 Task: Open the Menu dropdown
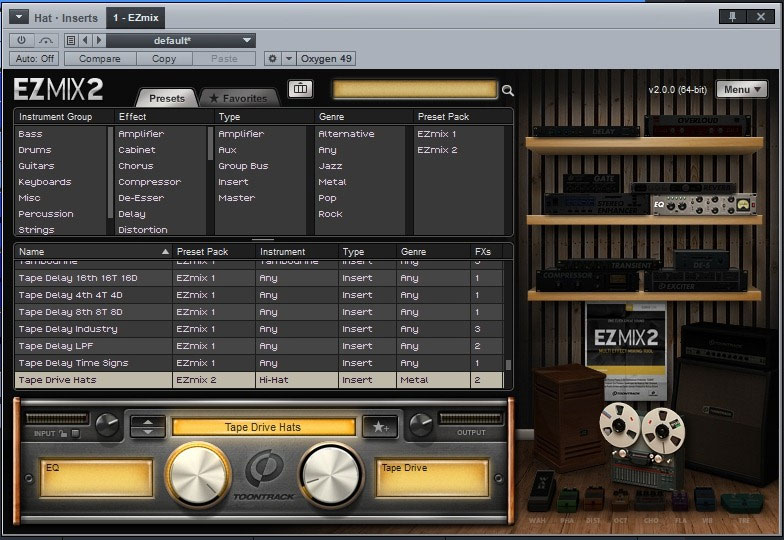(742, 90)
